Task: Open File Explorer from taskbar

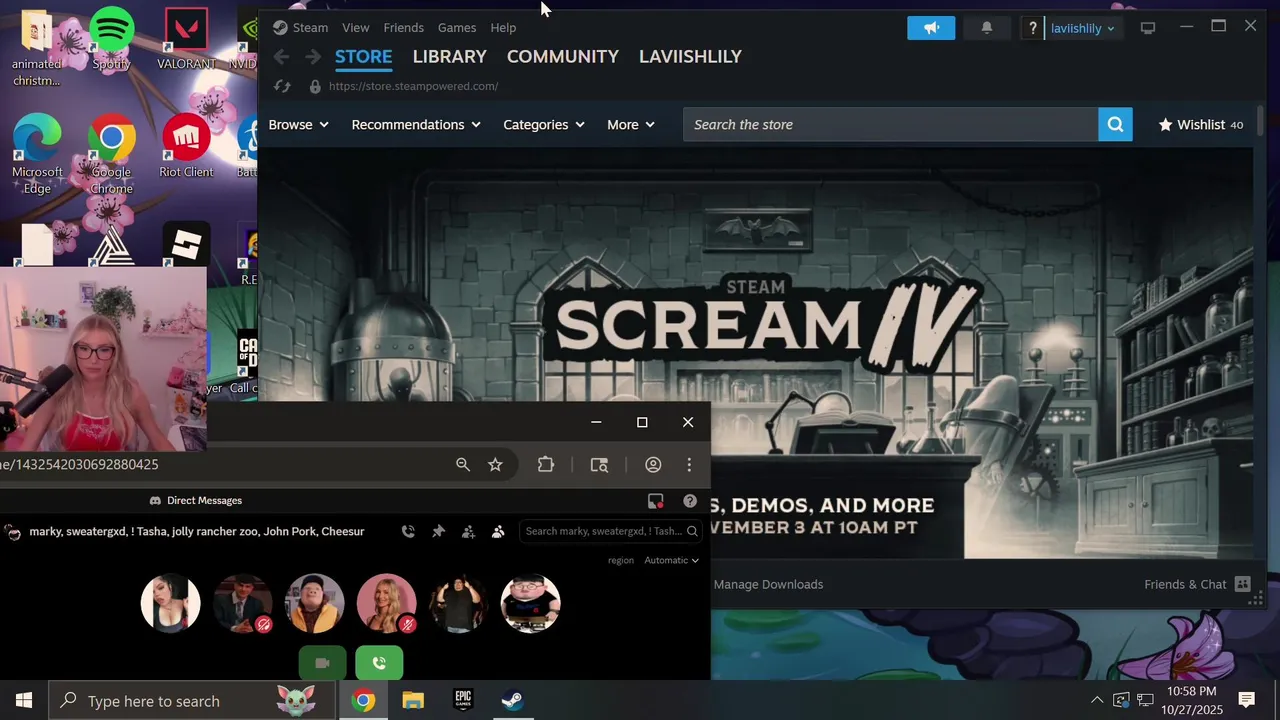Action: point(413,700)
